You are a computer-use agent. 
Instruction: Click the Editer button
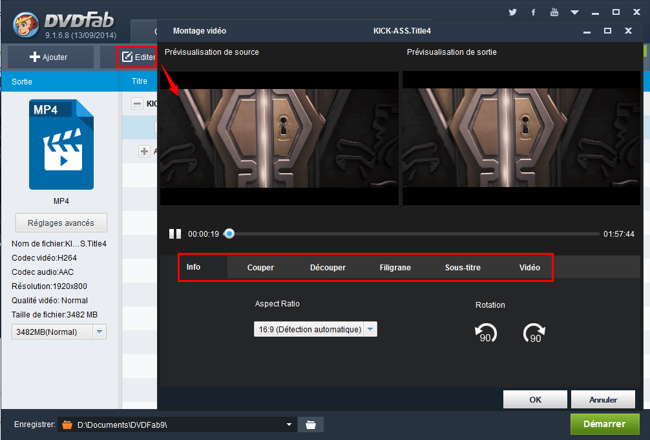pos(137,57)
